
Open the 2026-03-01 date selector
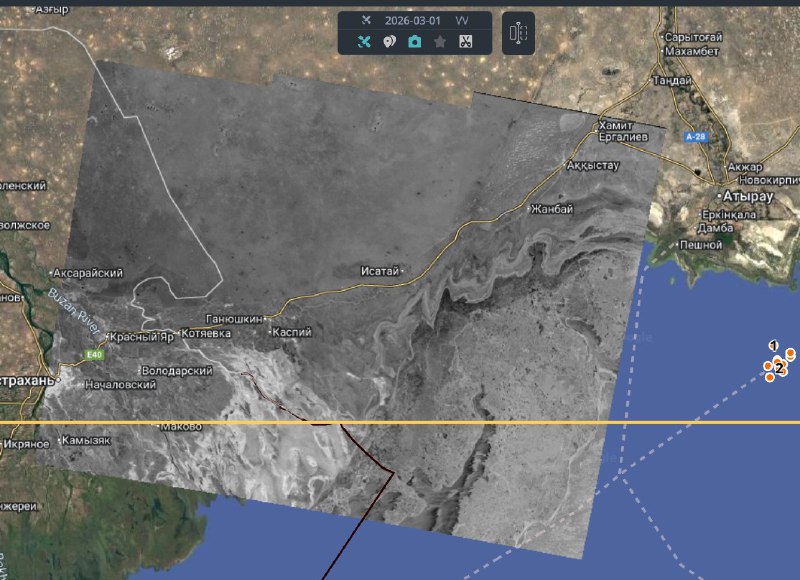point(412,20)
